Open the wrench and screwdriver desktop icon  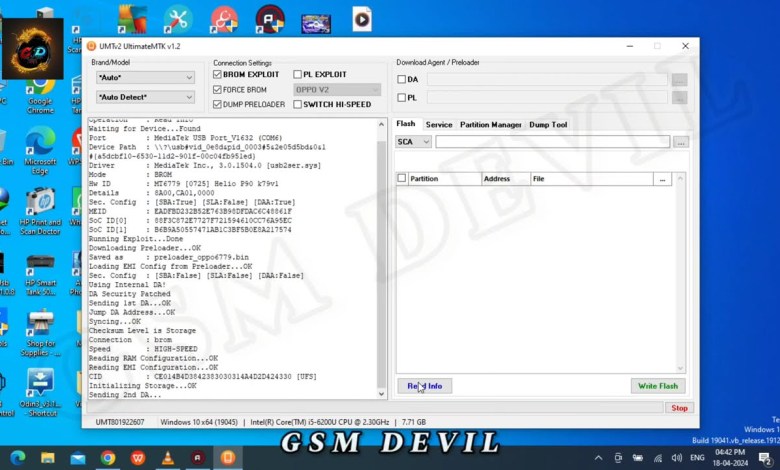pyautogui.click(x=178, y=19)
